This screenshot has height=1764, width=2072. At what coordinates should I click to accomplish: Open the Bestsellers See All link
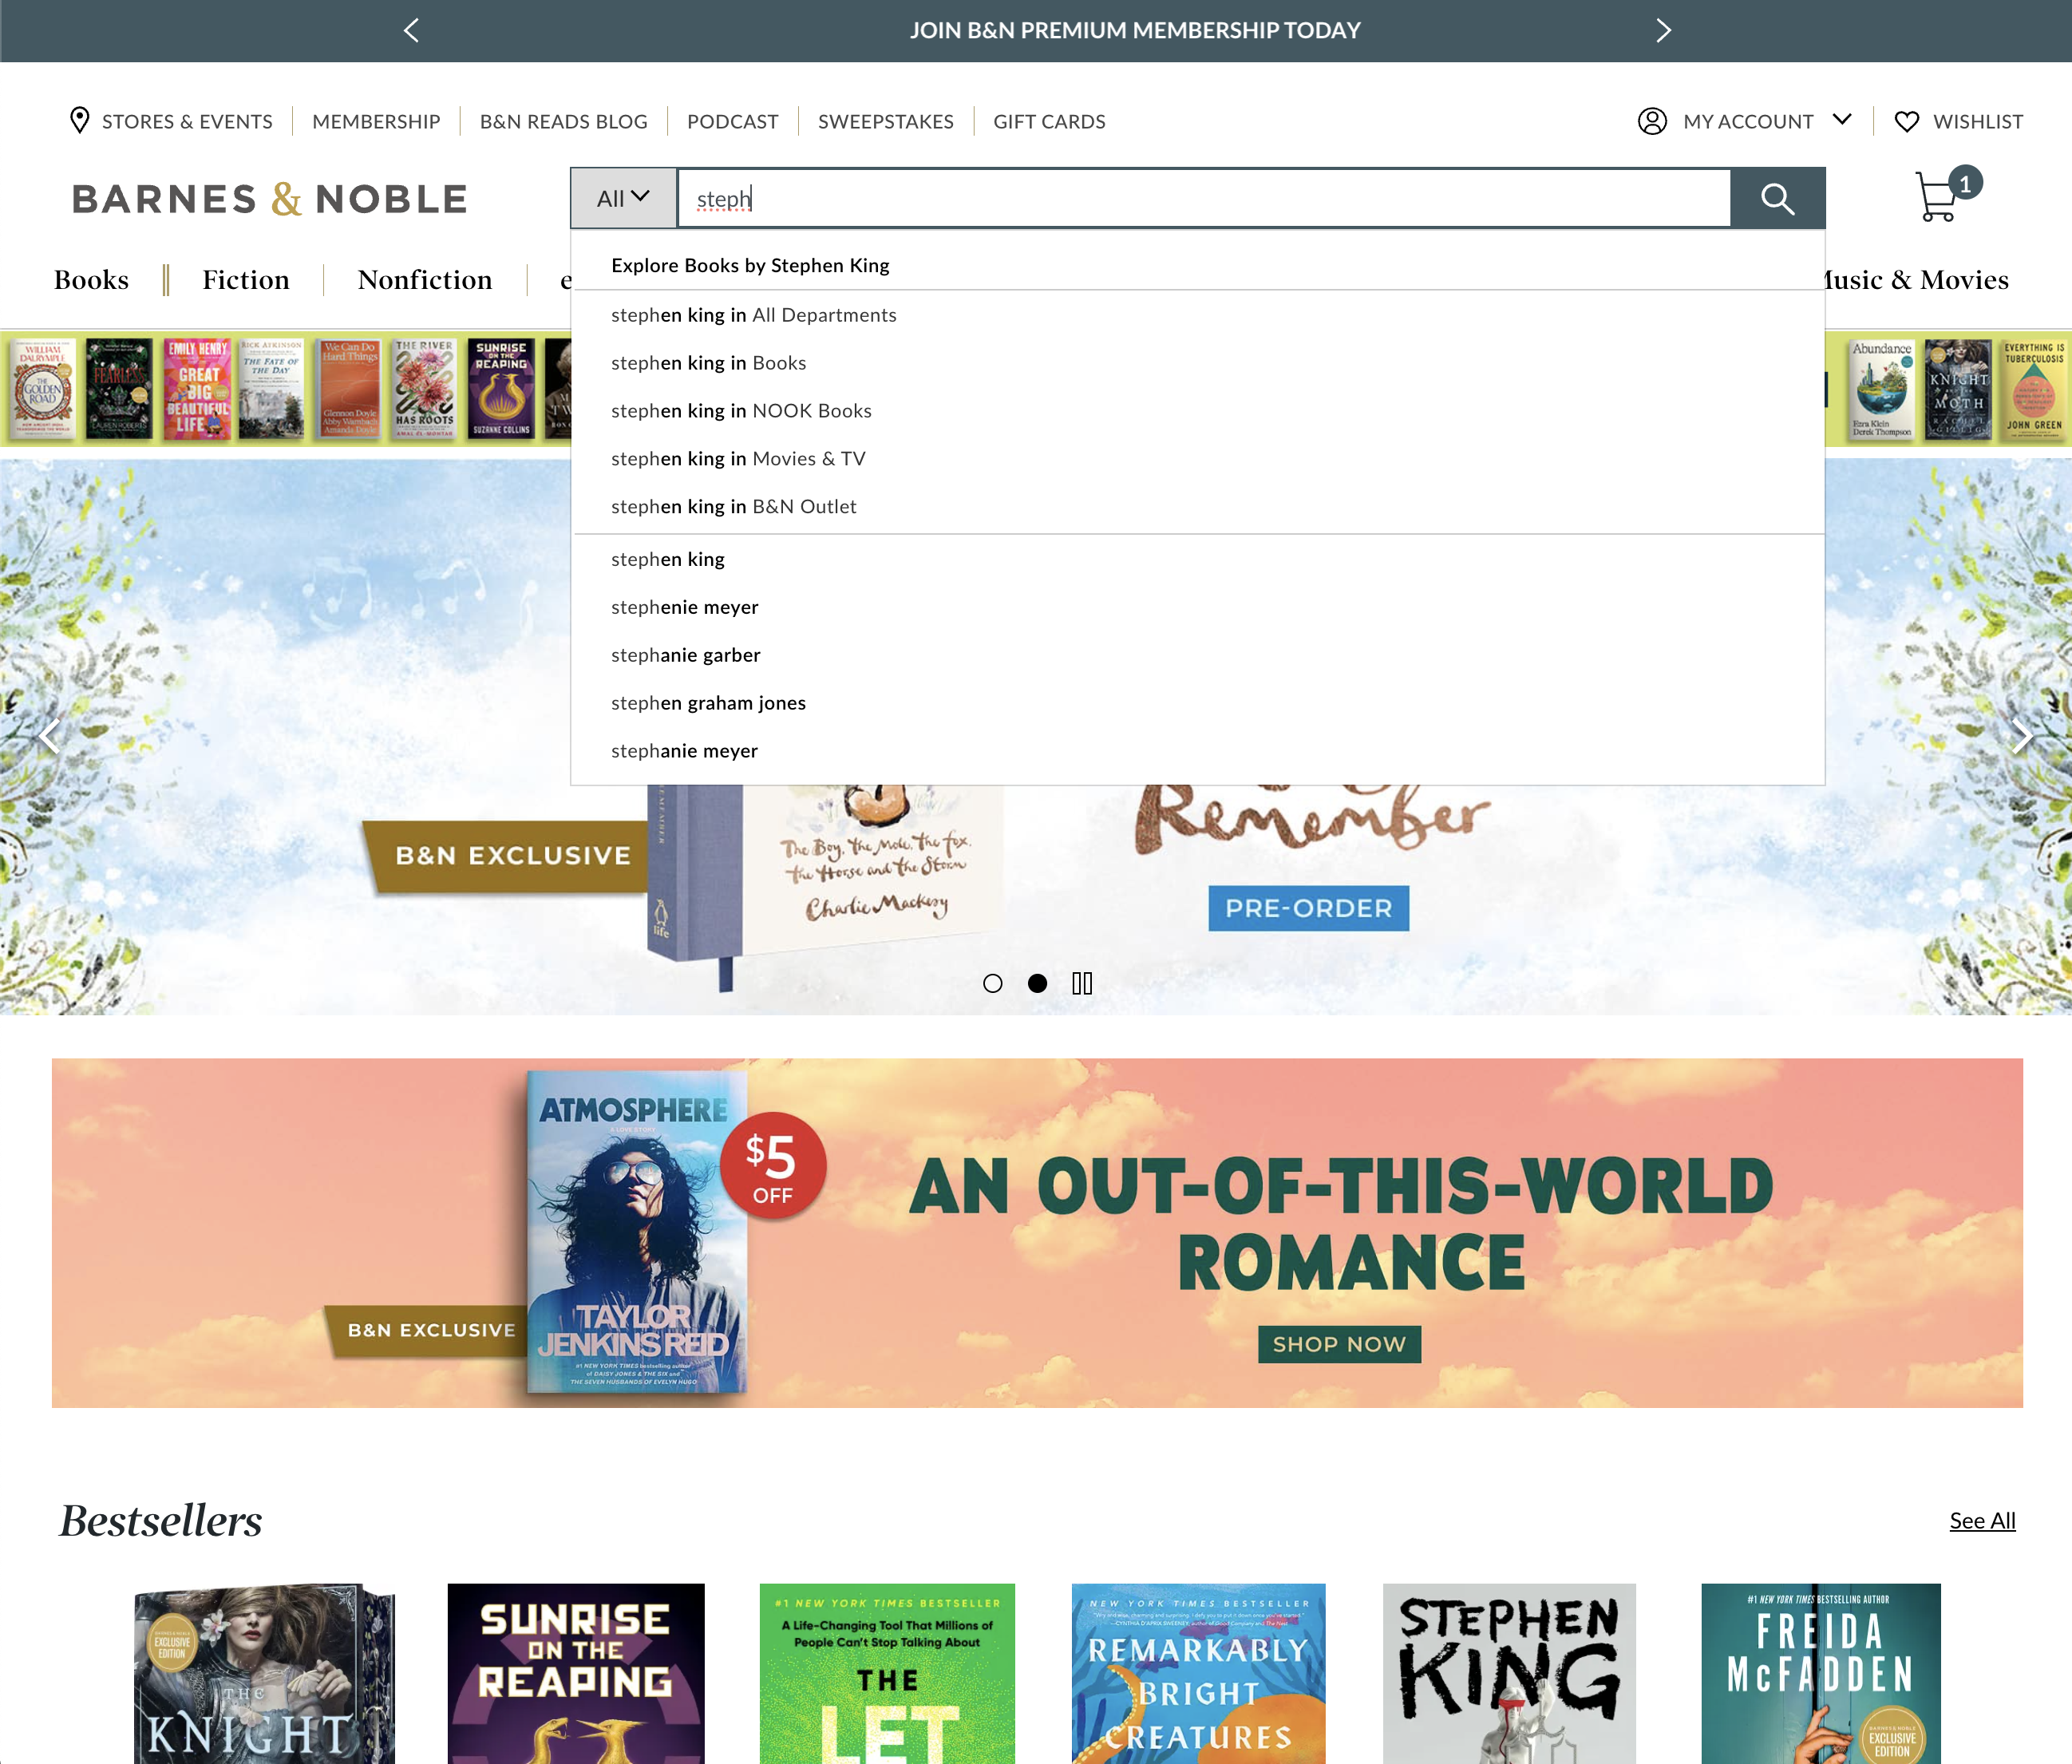coord(1982,1521)
